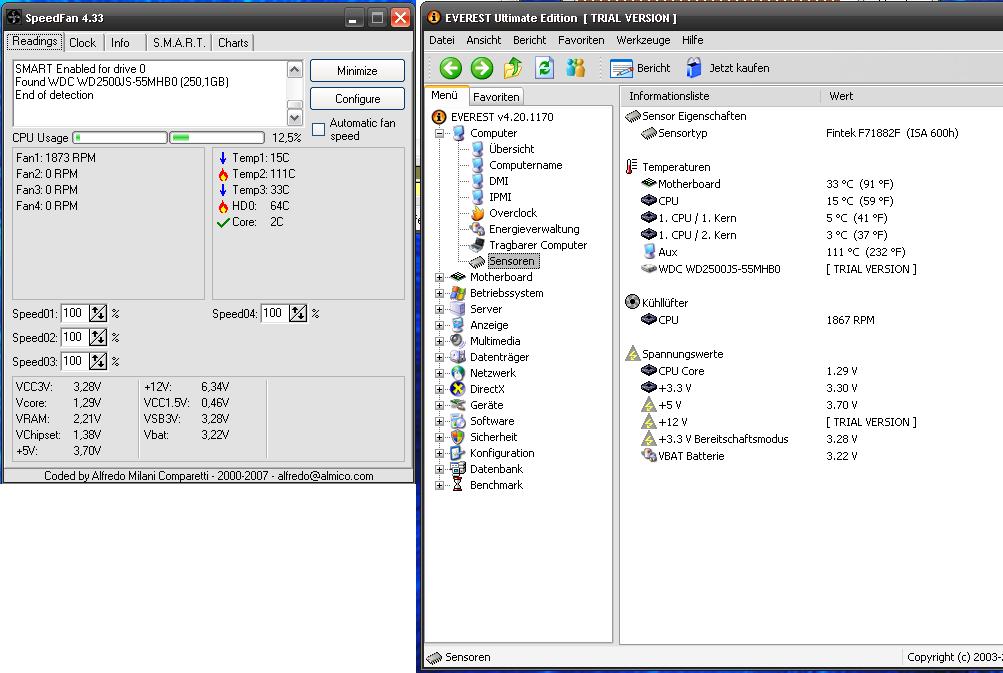The width and height of the screenshot is (1003, 673).
Task: Expand the Konfiguration tree node
Action: (439, 453)
